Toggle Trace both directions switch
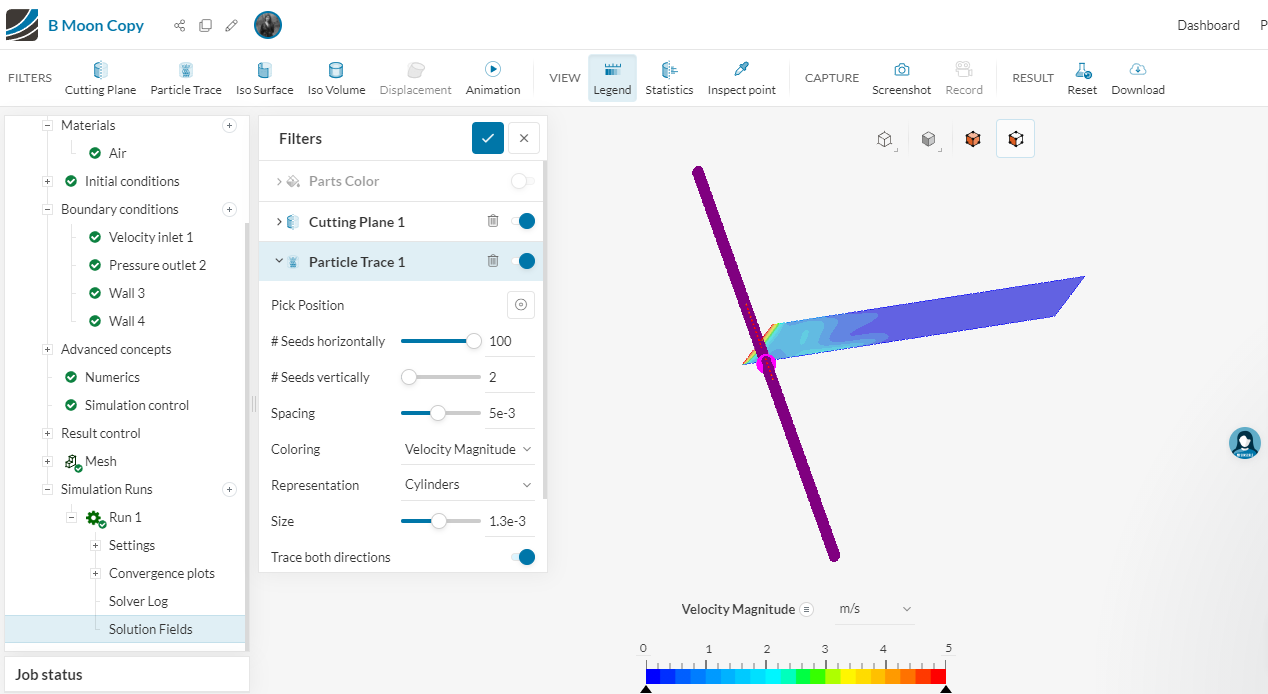 [522, 557]
